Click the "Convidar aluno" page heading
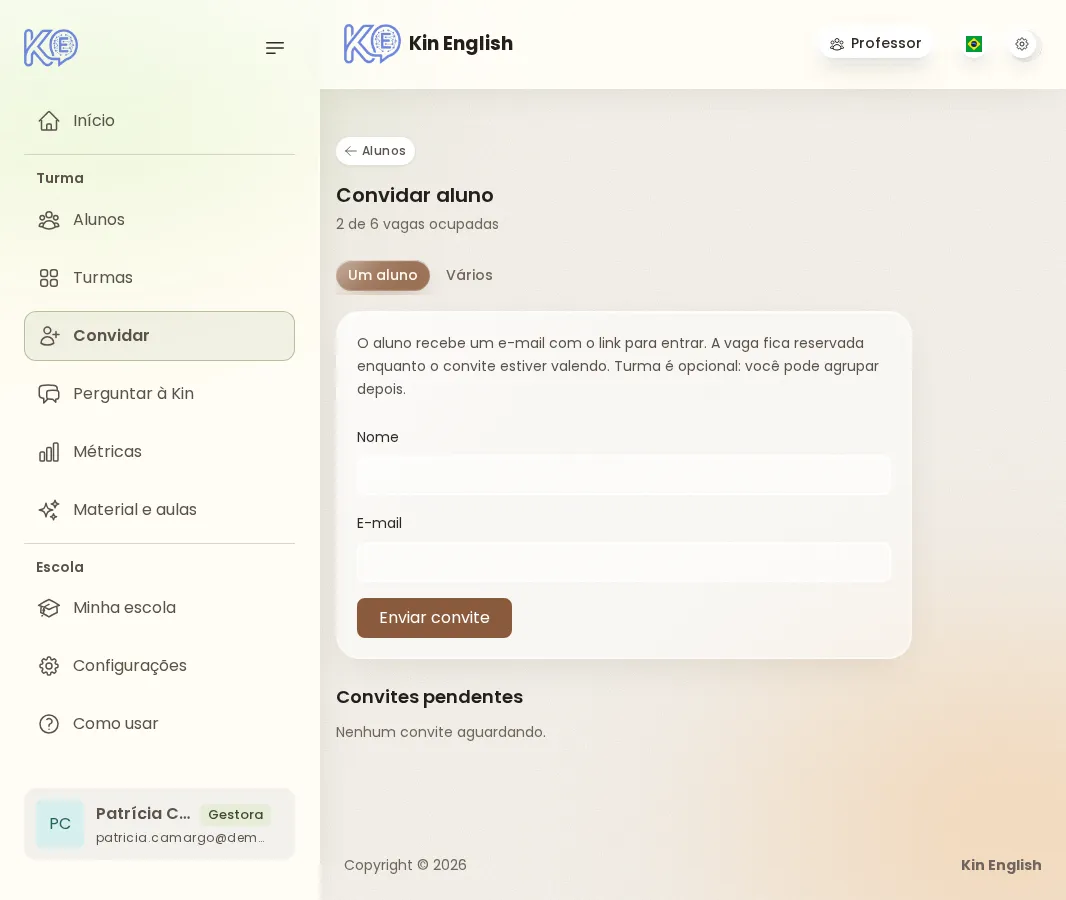The height and width of the screenshot is (900, 1066). coord(415,195)
